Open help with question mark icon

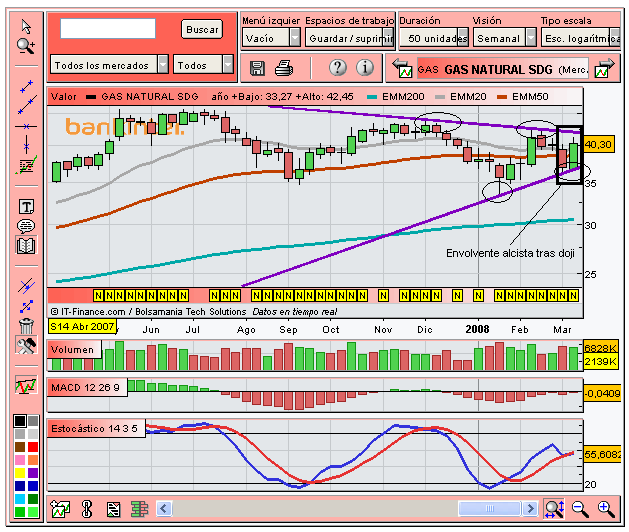338,67
